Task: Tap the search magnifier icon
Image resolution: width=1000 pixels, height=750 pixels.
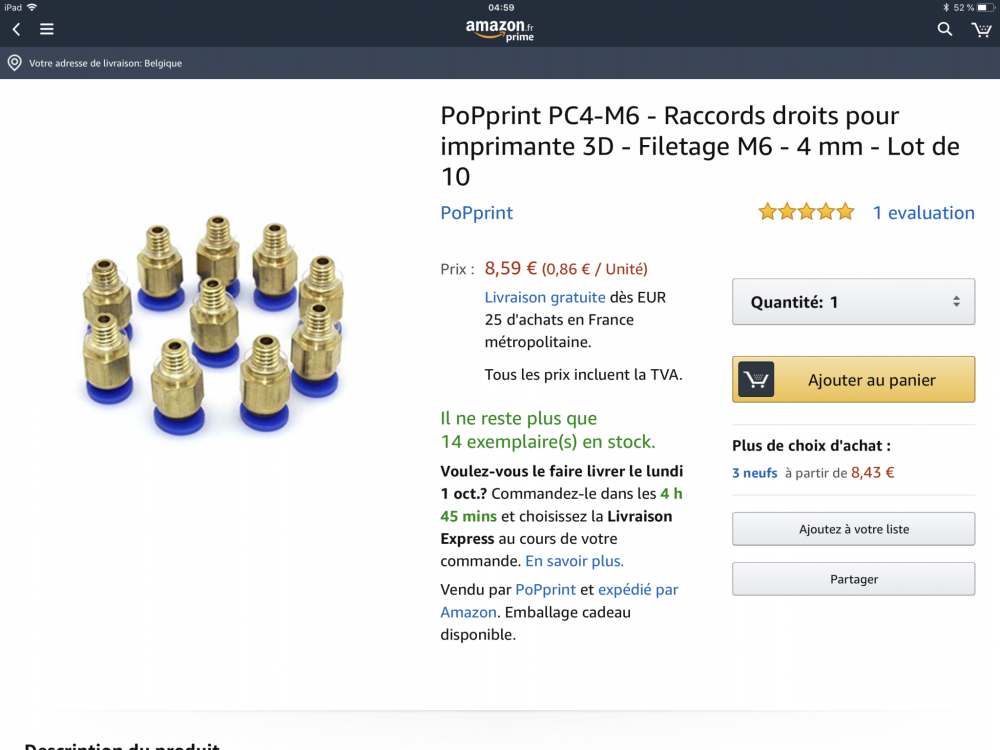Action: pos(945,29)
